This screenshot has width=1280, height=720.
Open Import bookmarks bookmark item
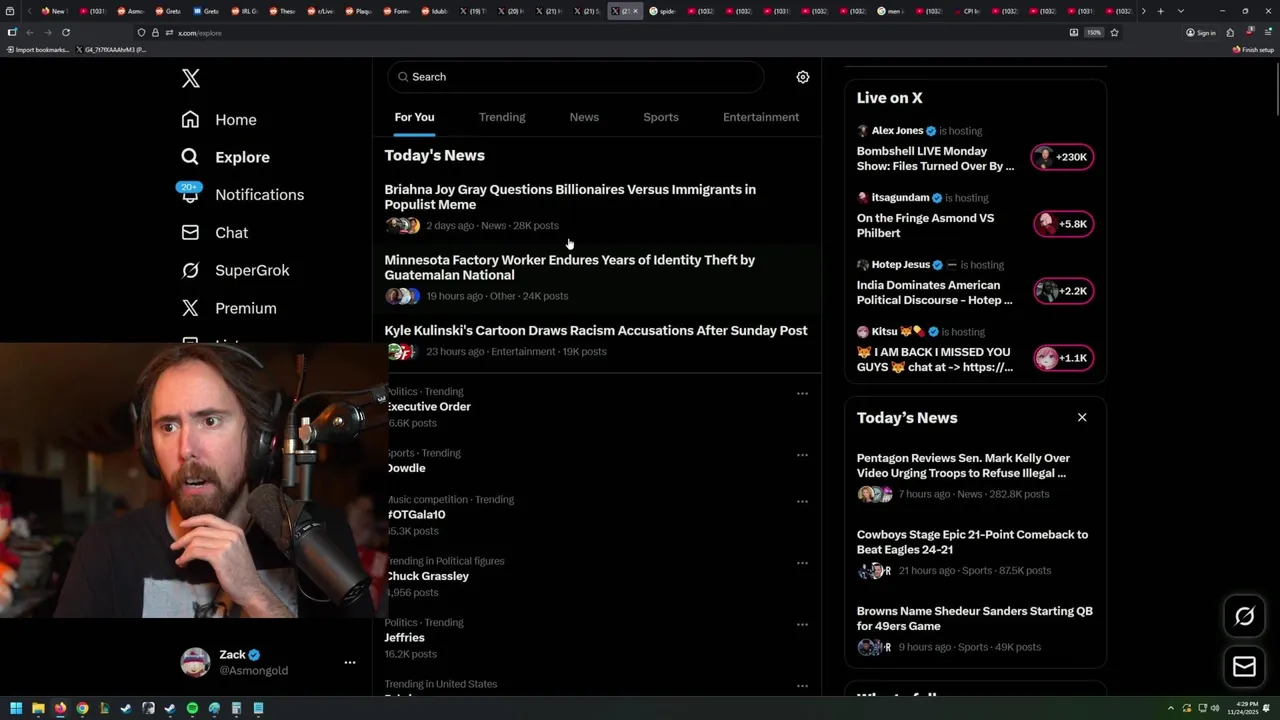38,49
